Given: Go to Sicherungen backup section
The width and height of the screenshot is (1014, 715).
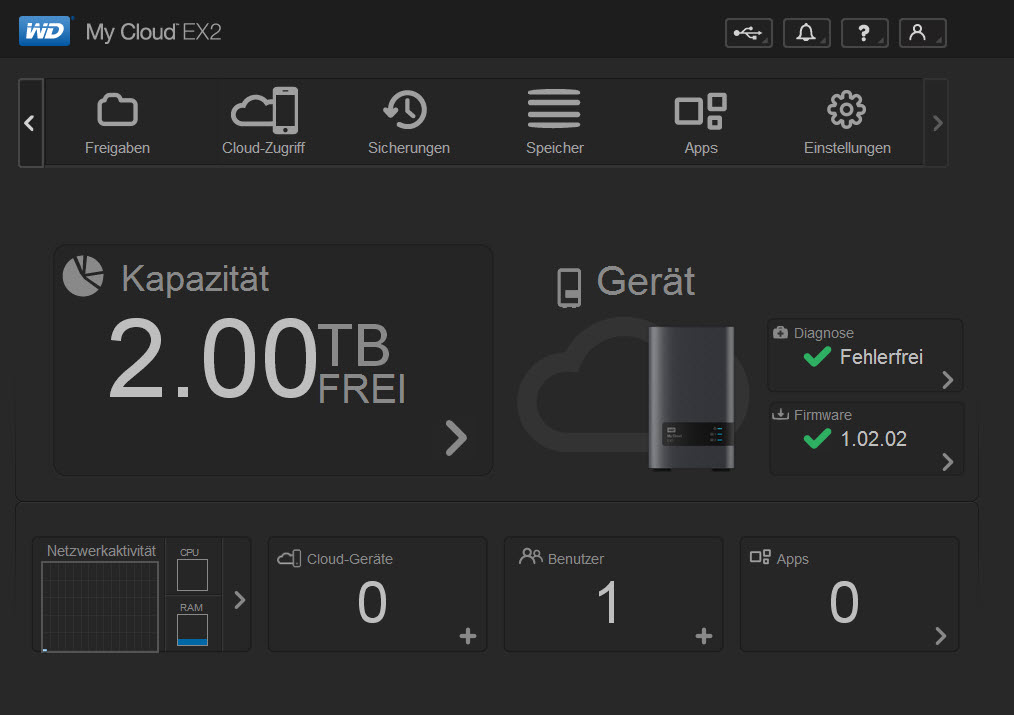Looking at the screenshot, I should point(408,122).
